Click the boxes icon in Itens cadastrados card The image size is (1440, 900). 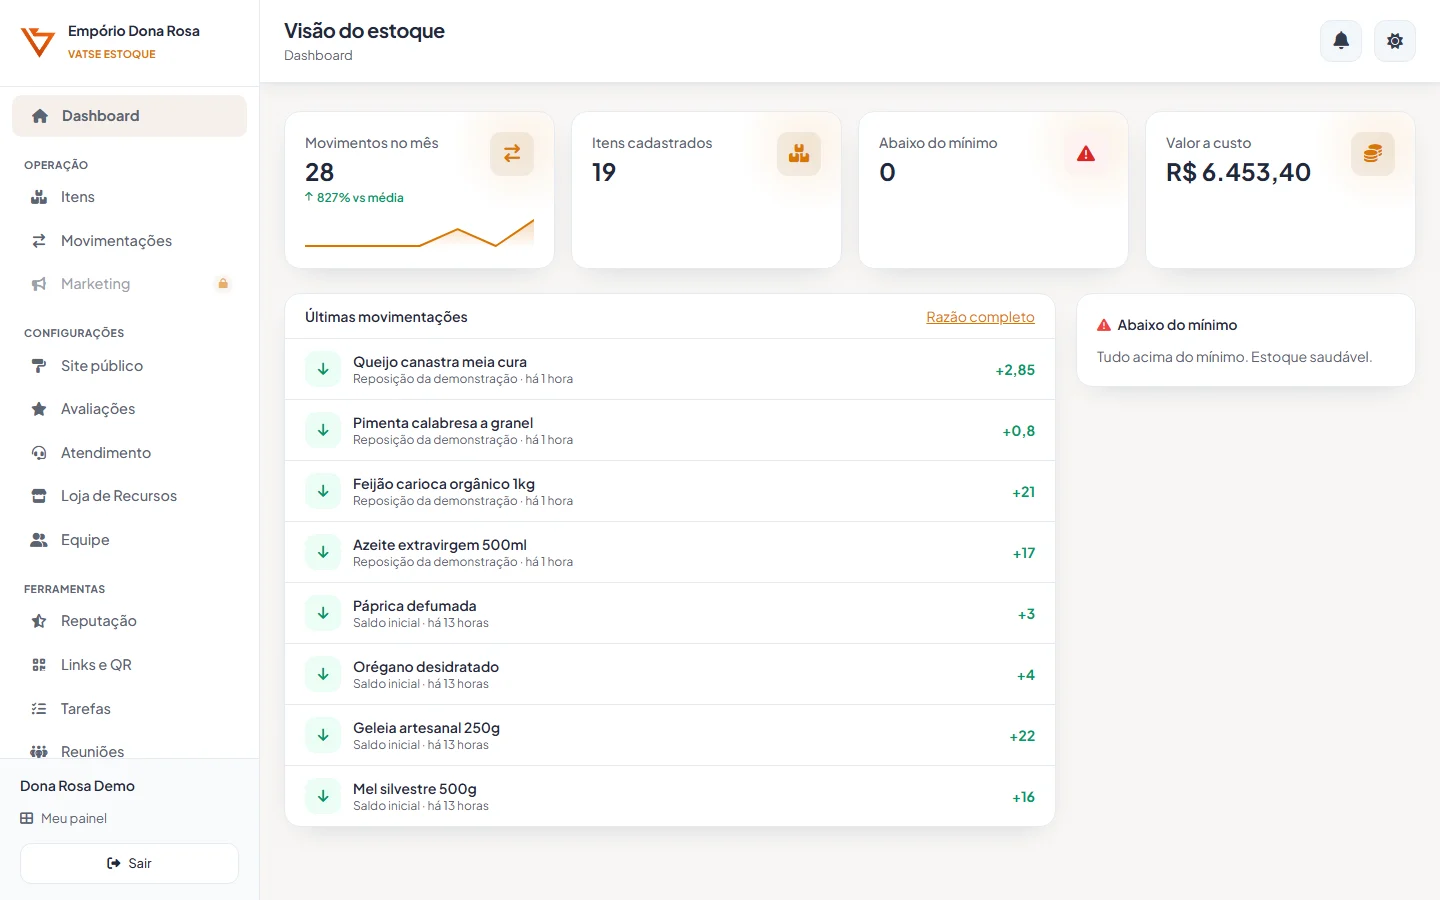[x=799, y=154]
